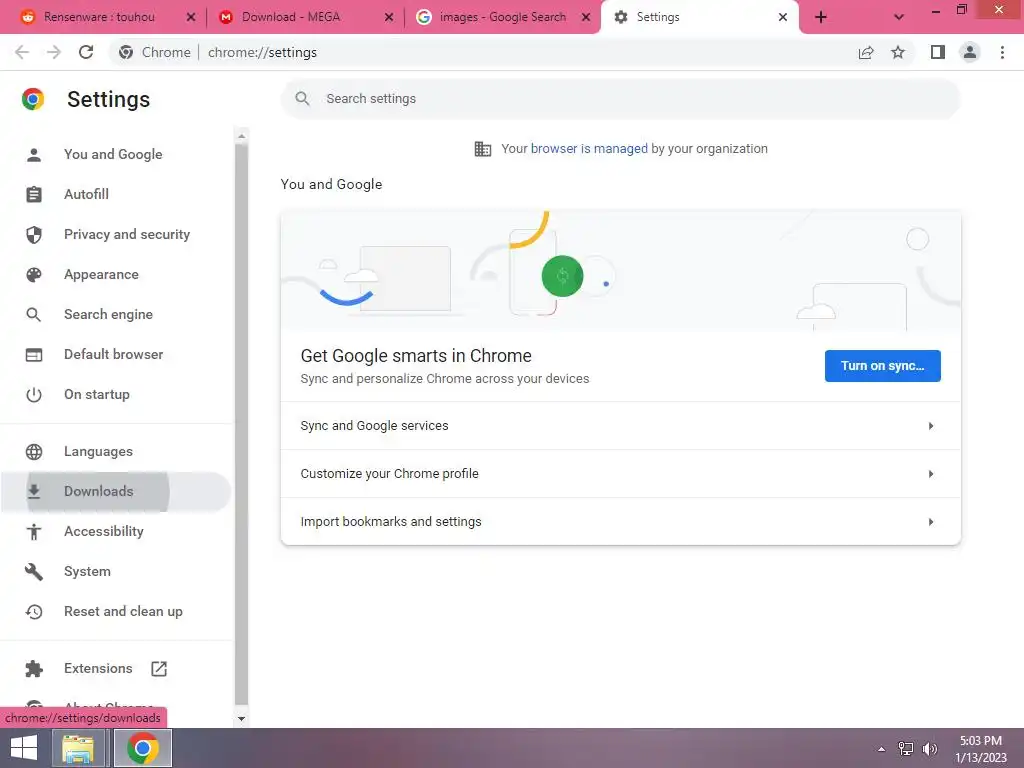
Task: Click sidebar scrollbar up arrow
Action: click(x=242, y=136)
